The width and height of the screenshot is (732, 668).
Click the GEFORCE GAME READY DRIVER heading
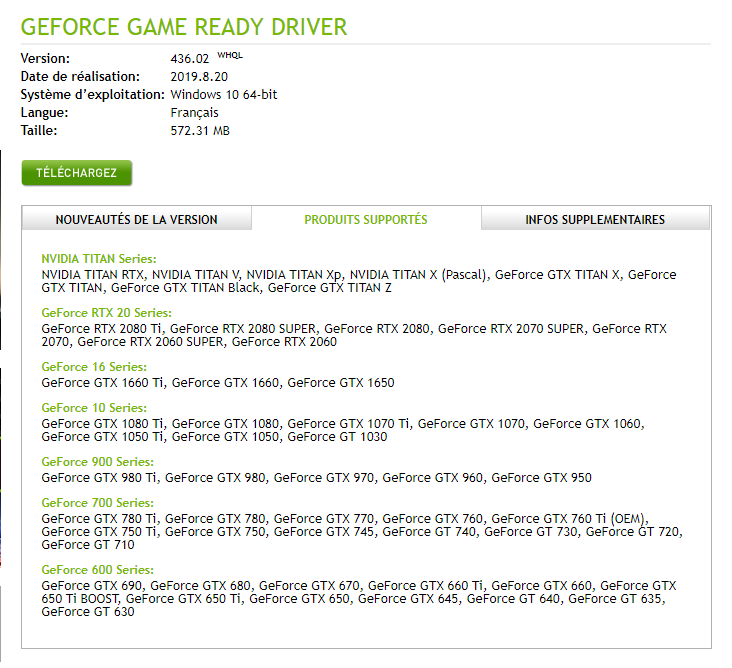point(184,27)
